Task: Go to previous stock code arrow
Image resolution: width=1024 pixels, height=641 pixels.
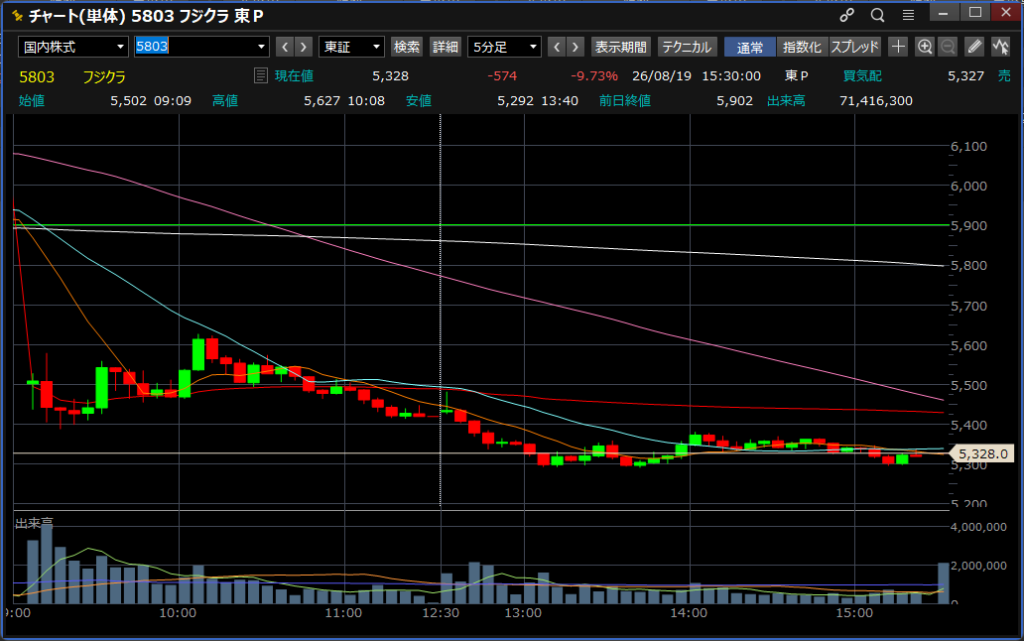Action: coord(285,47)
